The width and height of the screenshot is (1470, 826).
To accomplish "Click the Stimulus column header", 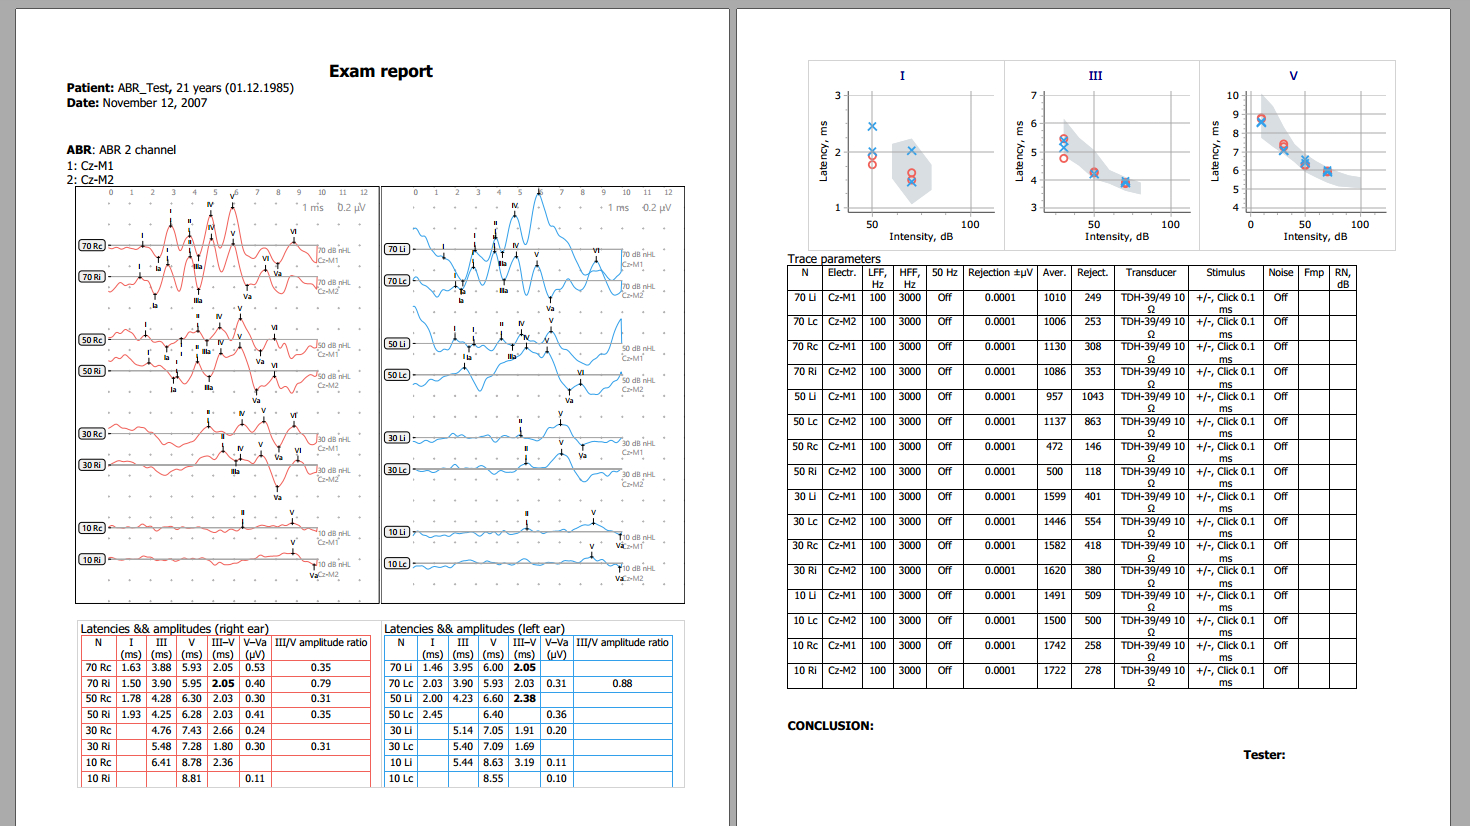I will (1225, 272).
